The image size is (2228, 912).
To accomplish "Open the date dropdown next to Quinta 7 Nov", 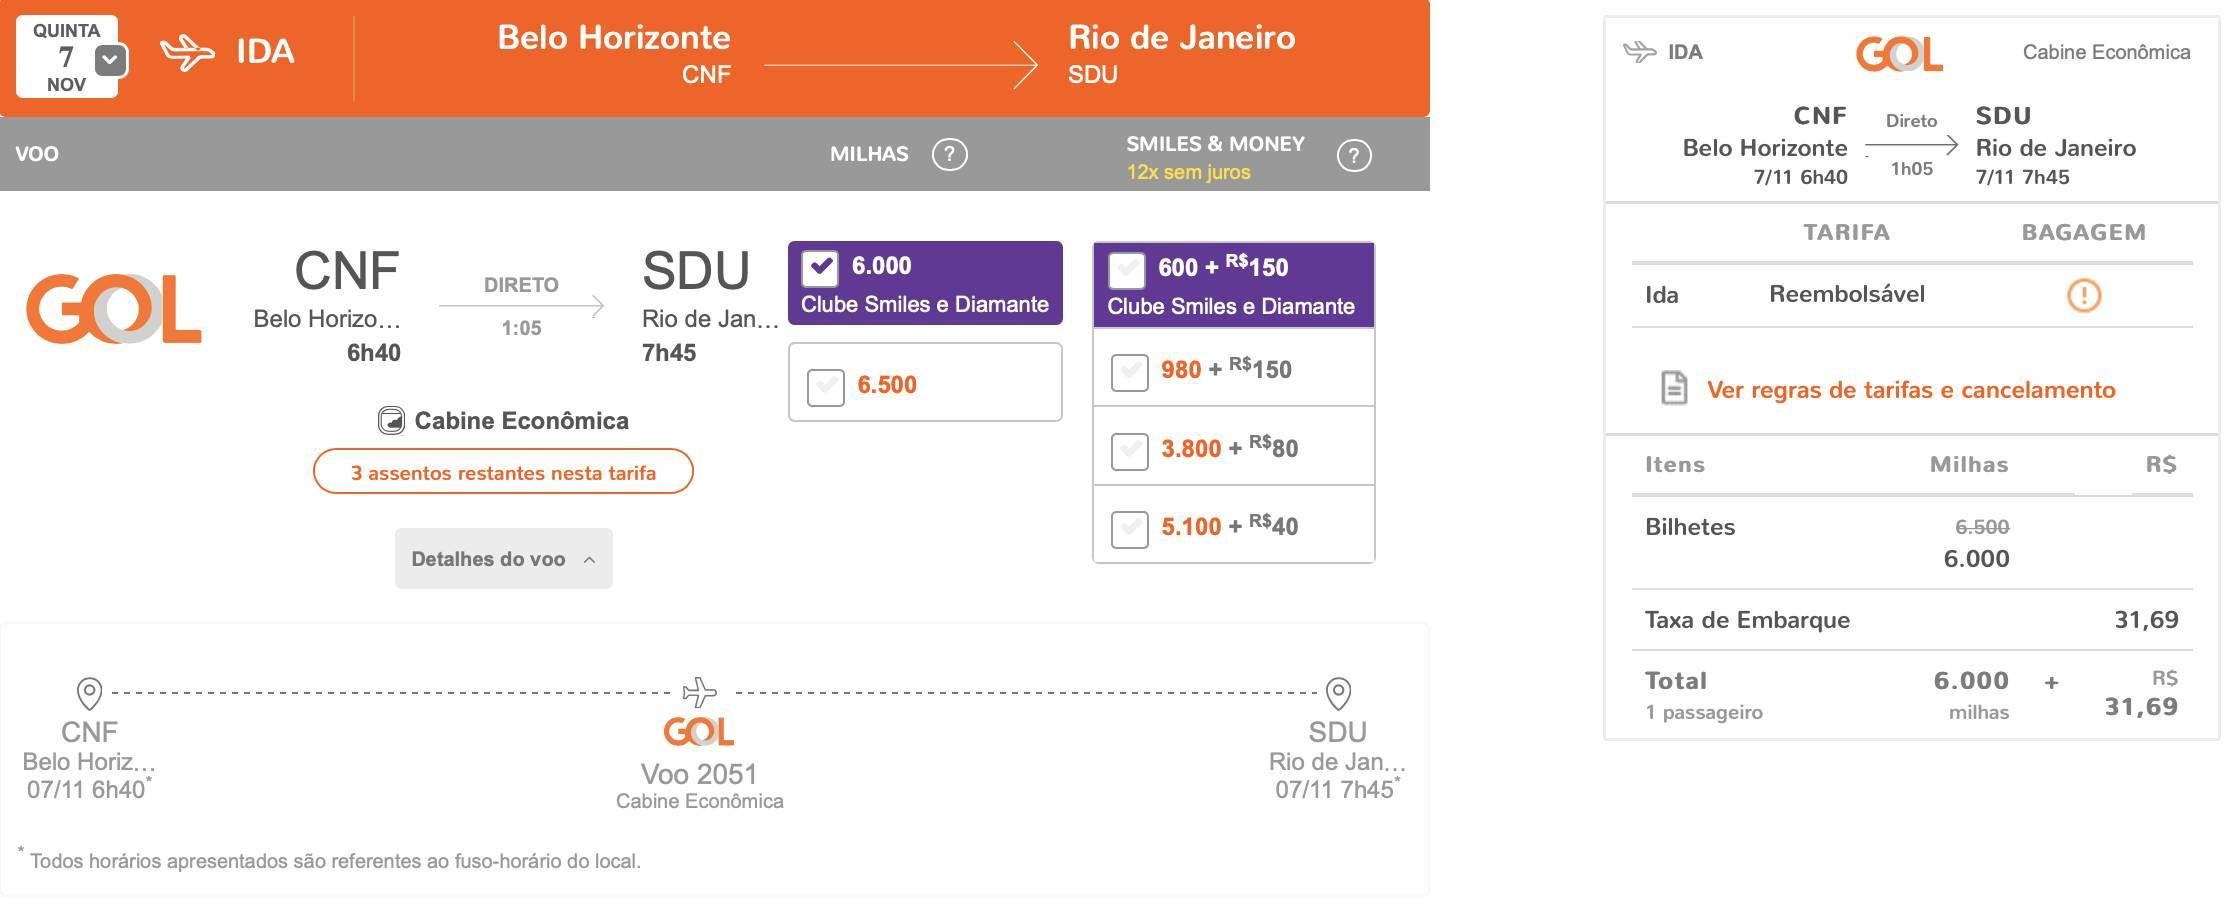I will tap(110, 60).
